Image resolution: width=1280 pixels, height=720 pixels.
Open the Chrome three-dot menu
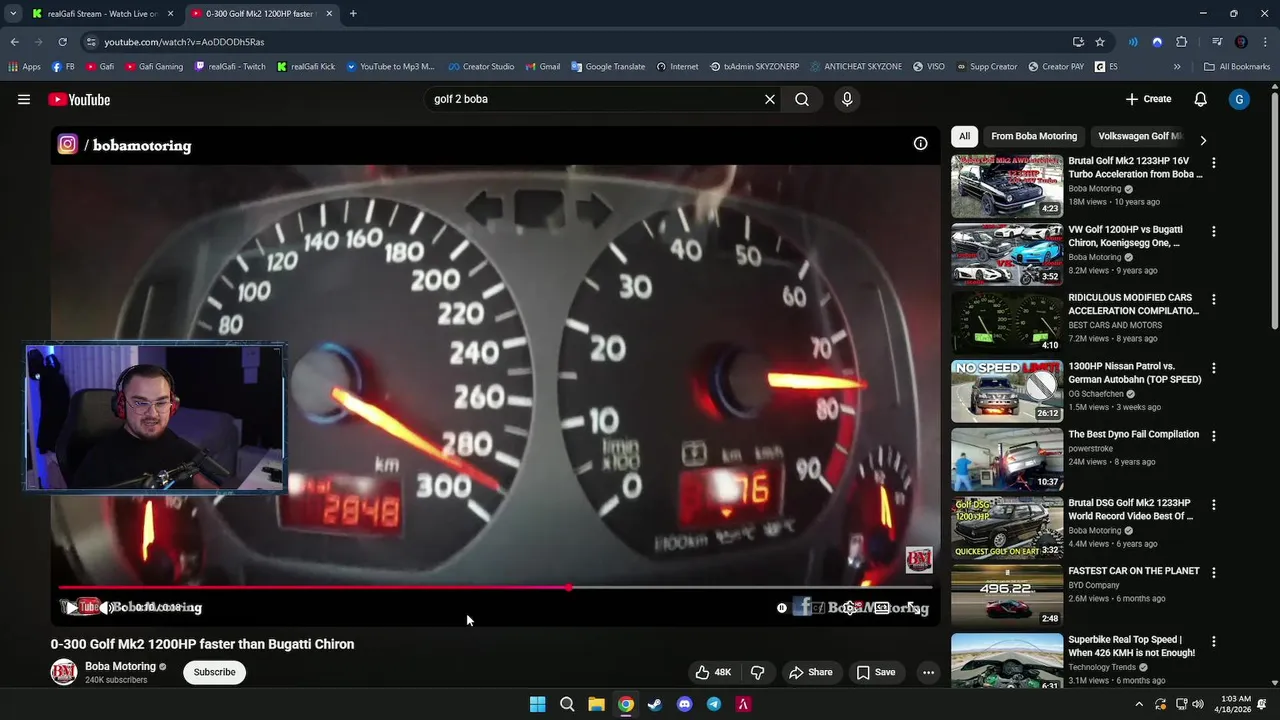1264,42
